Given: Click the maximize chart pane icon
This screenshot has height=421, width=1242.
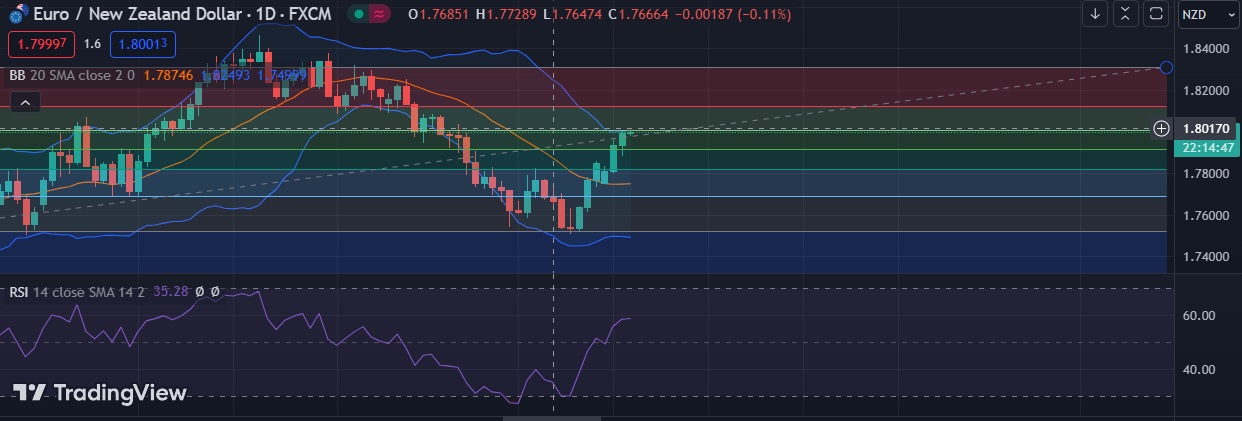Looking at the screenshot, I should click(1155, 14).
